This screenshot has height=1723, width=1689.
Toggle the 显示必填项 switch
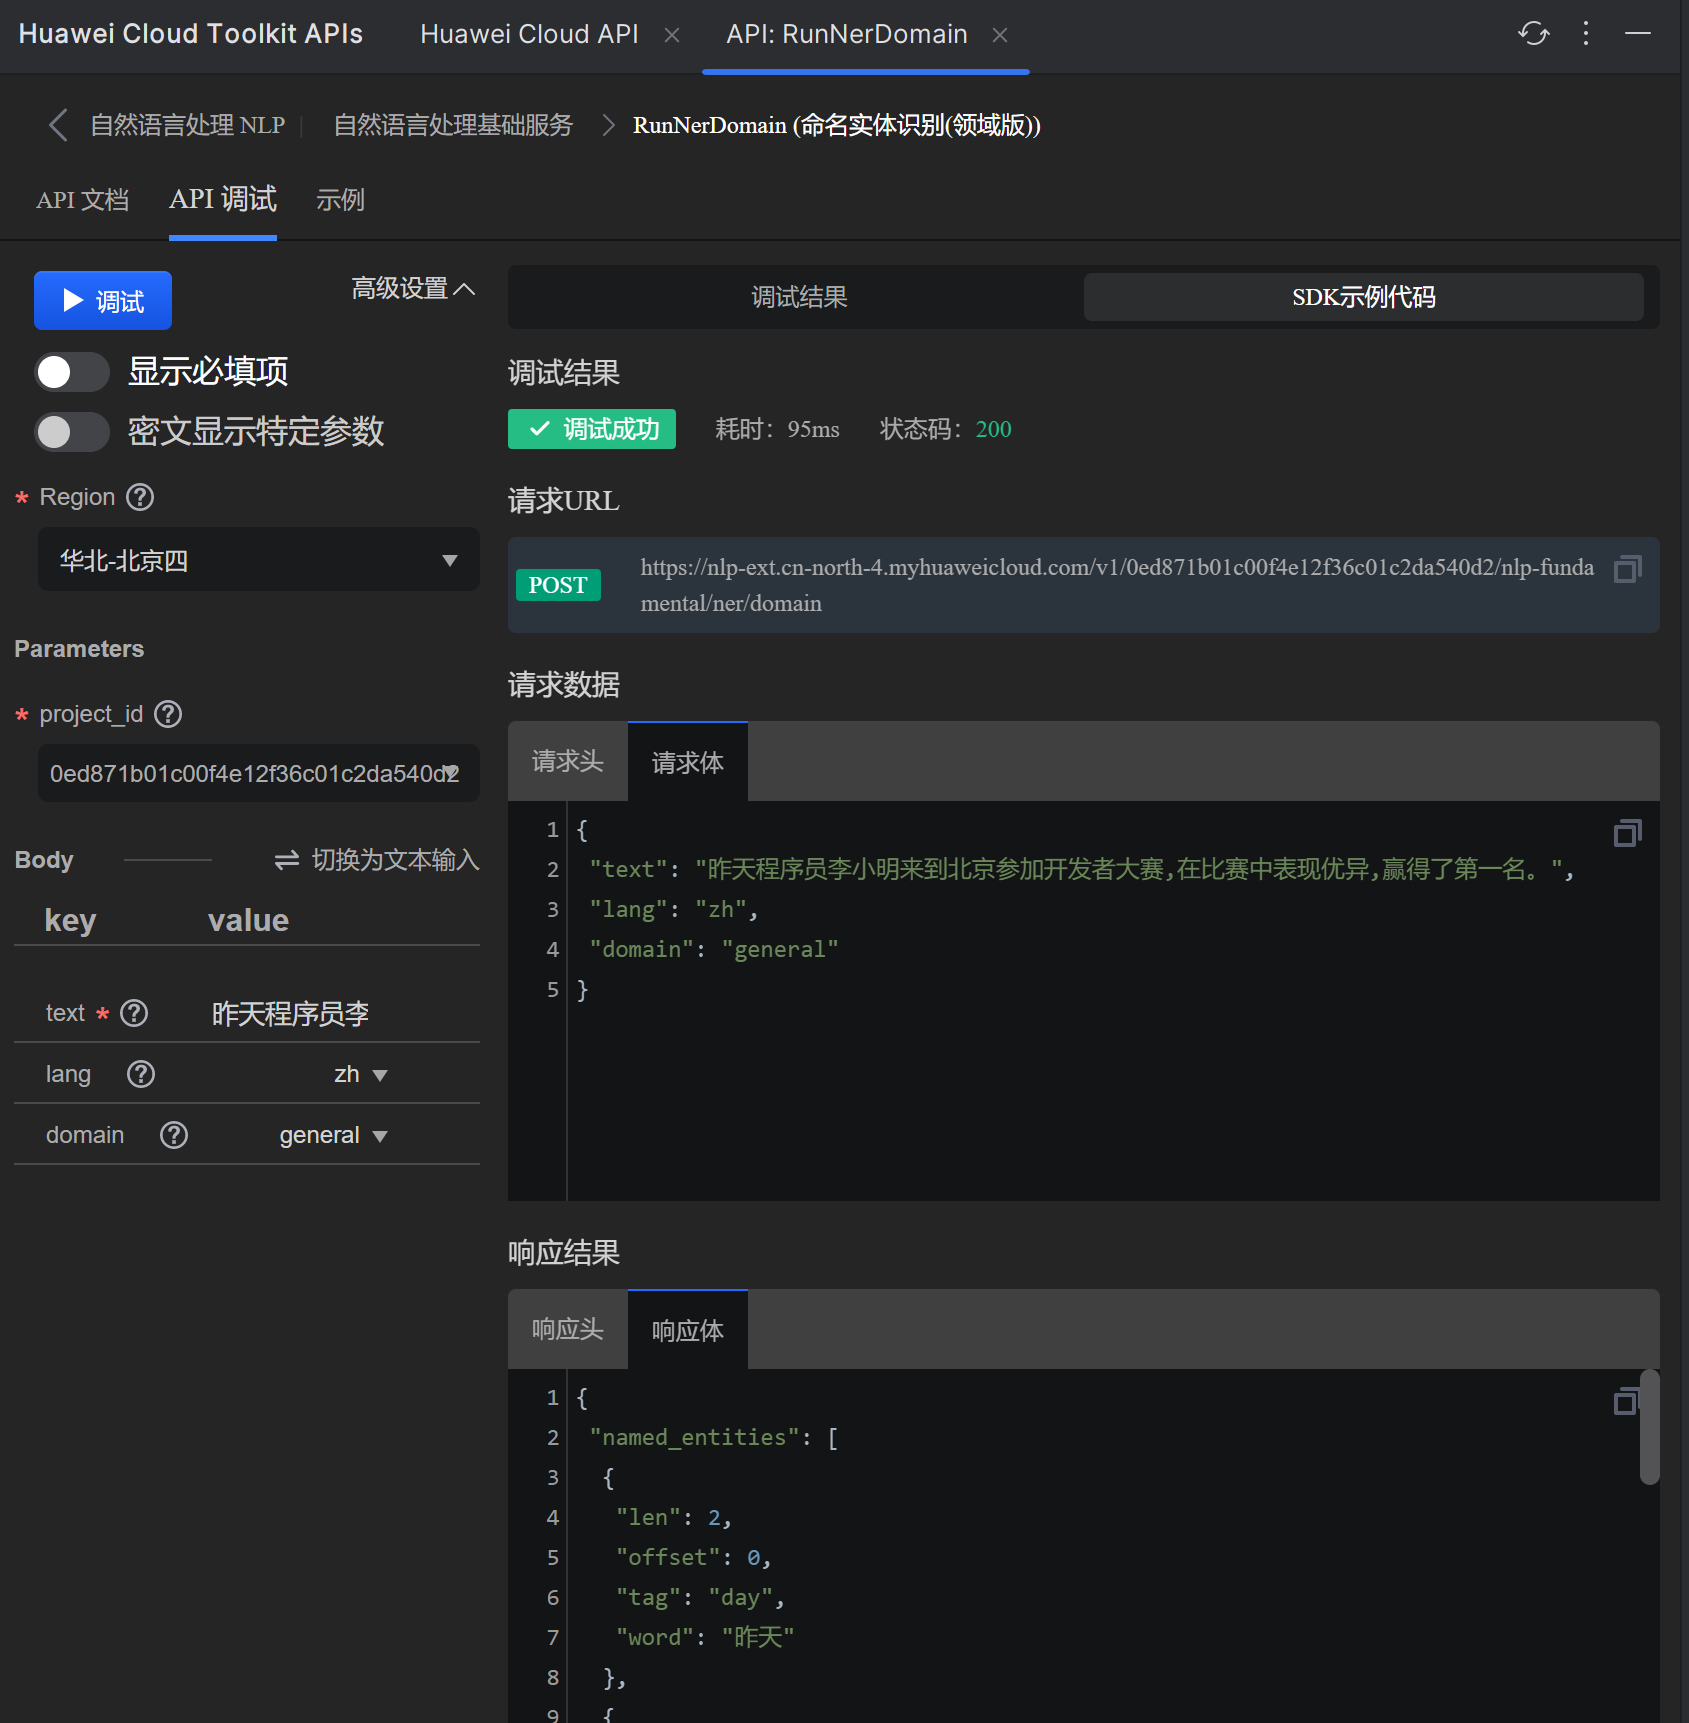72,372
